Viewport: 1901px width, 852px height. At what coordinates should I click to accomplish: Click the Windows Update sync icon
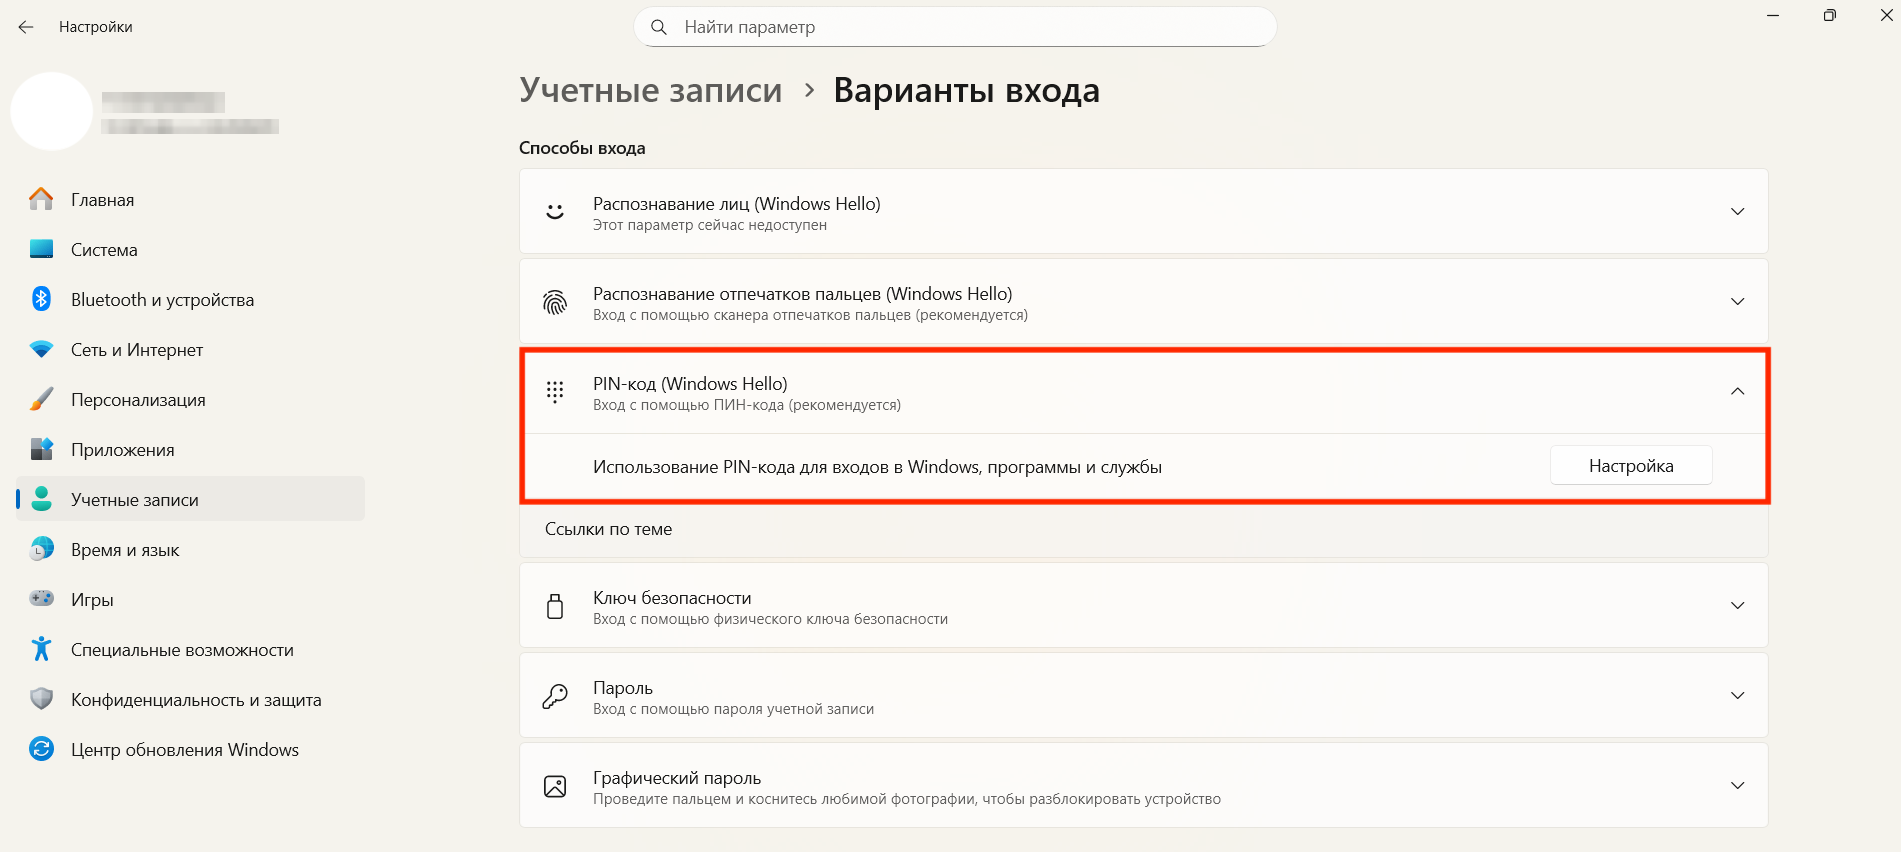point(41,749)
